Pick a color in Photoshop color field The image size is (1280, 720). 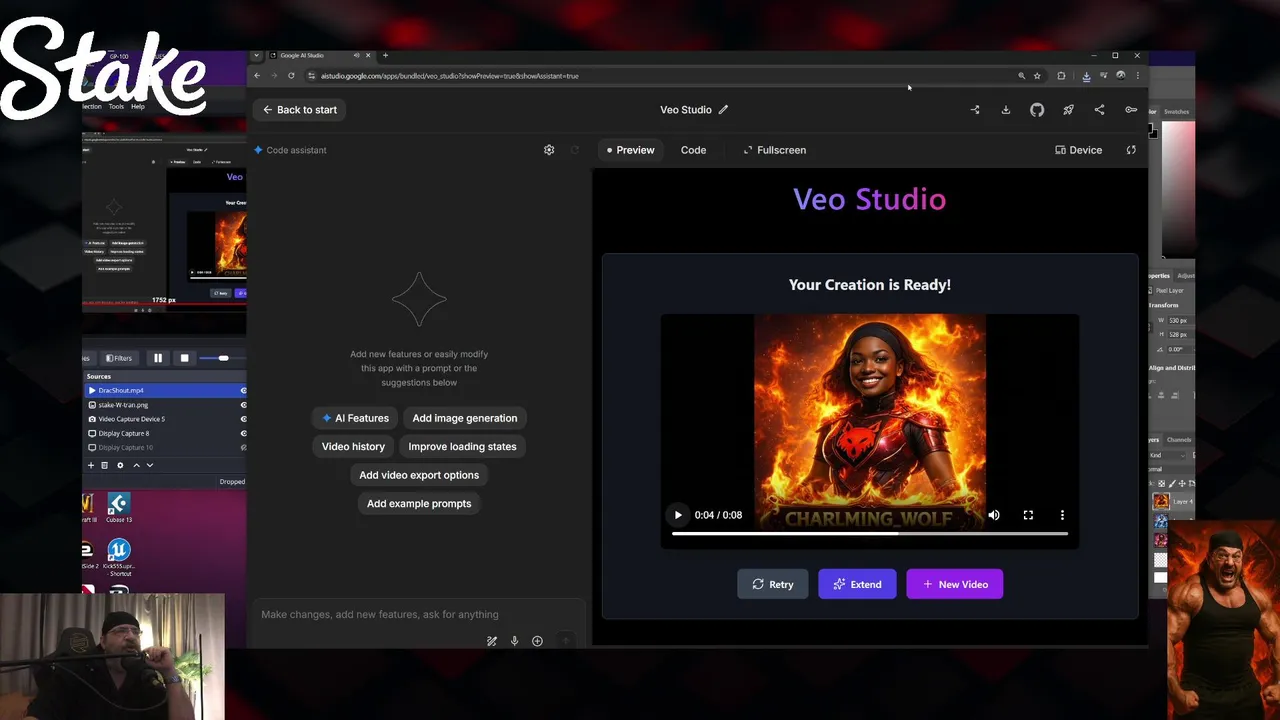pos(1178,190)
